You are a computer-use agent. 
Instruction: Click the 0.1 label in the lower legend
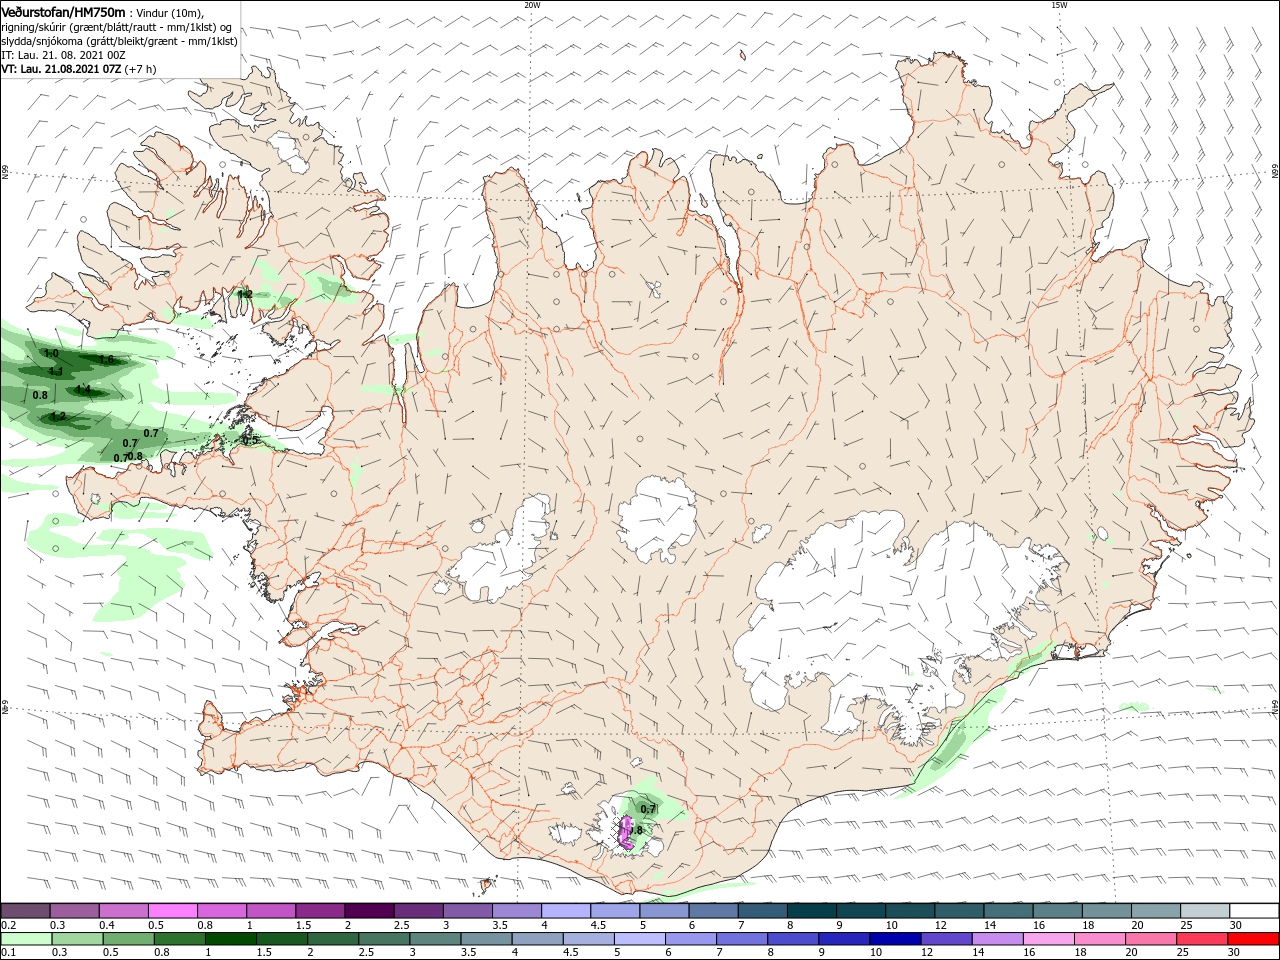[x=8, y=954]
